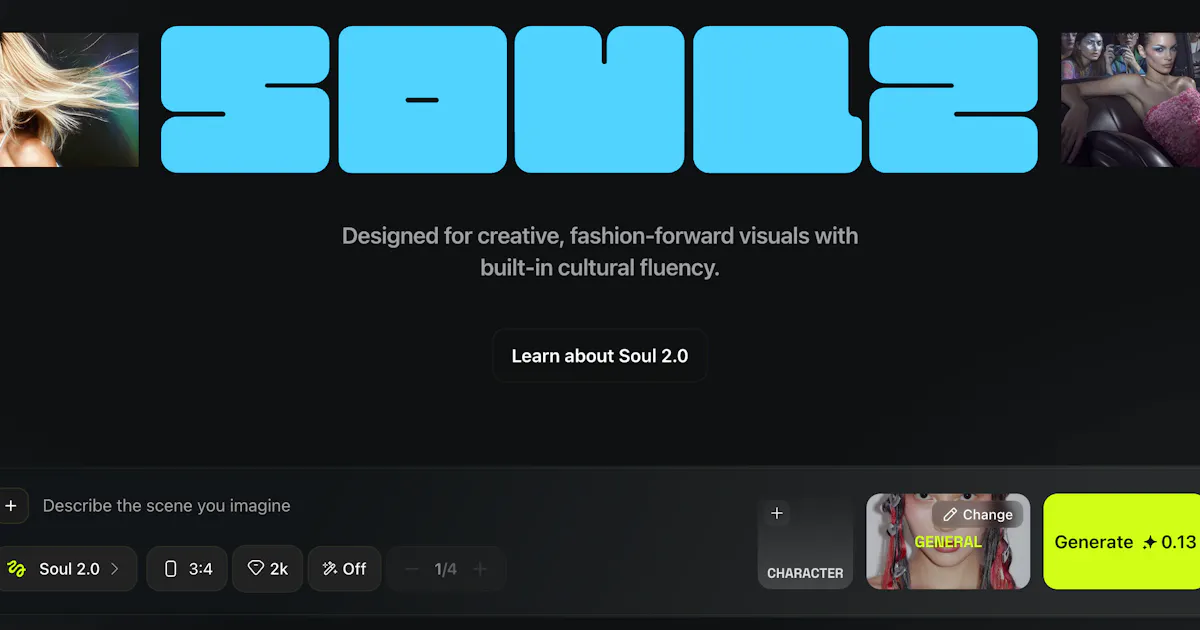Click the blonde hair sample image
1200x630 pixels.
69,99
